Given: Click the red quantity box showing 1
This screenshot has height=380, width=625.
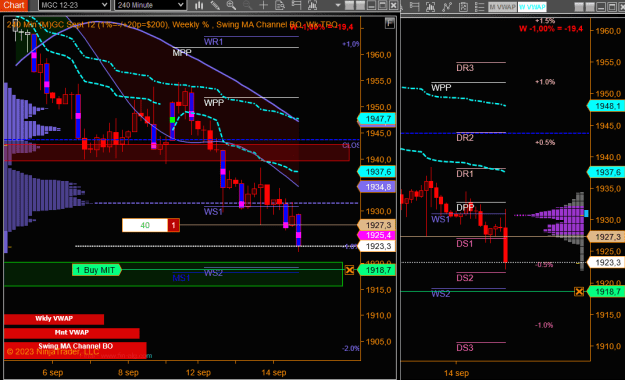Looking at the screenshot, I should point(173,225).
